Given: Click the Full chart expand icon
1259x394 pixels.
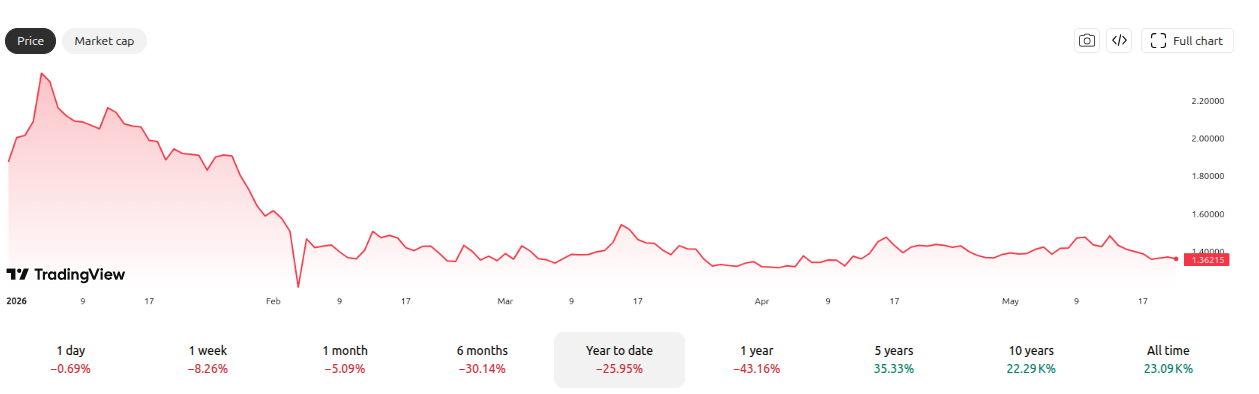Looking at the screenshot, I should 1159,41.
